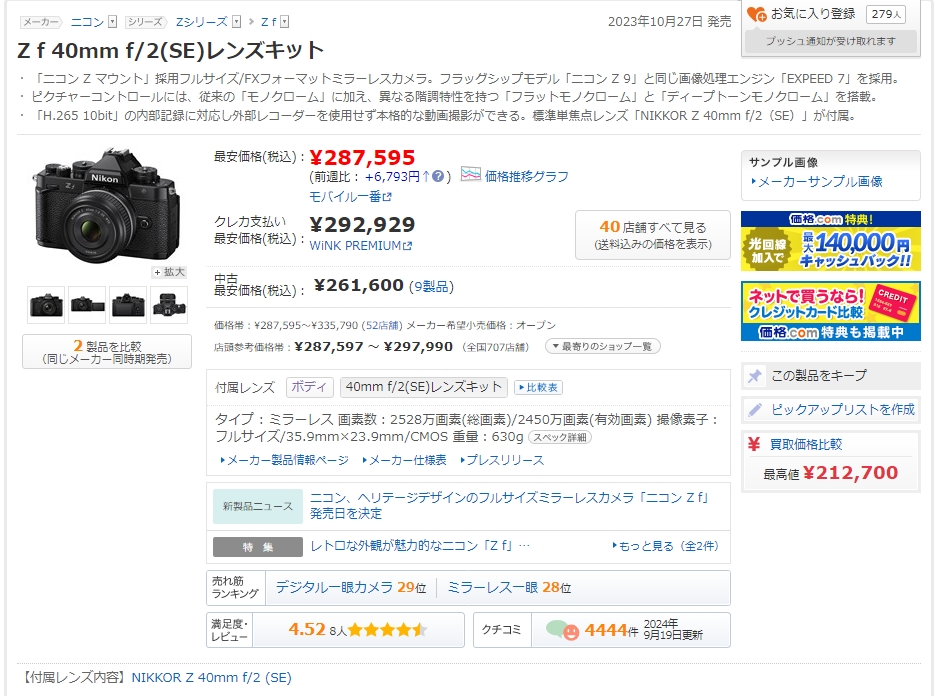Select the ボディ lens option tab

click(310, 387)
